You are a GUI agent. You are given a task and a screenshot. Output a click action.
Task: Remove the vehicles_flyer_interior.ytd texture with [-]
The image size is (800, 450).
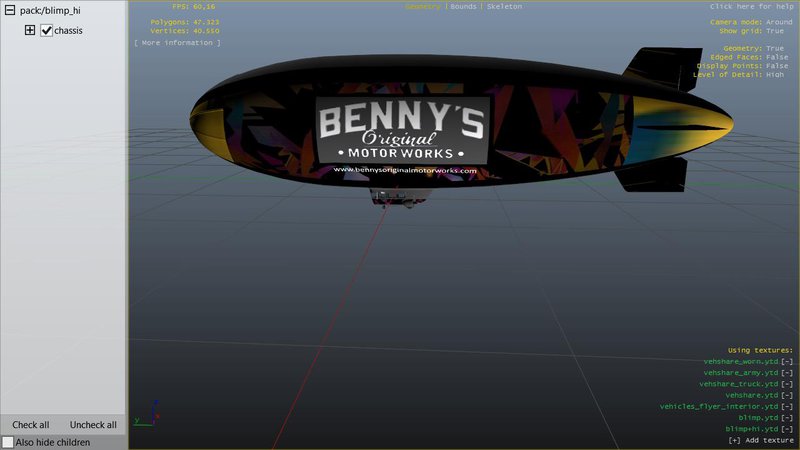tap(787, 407)
